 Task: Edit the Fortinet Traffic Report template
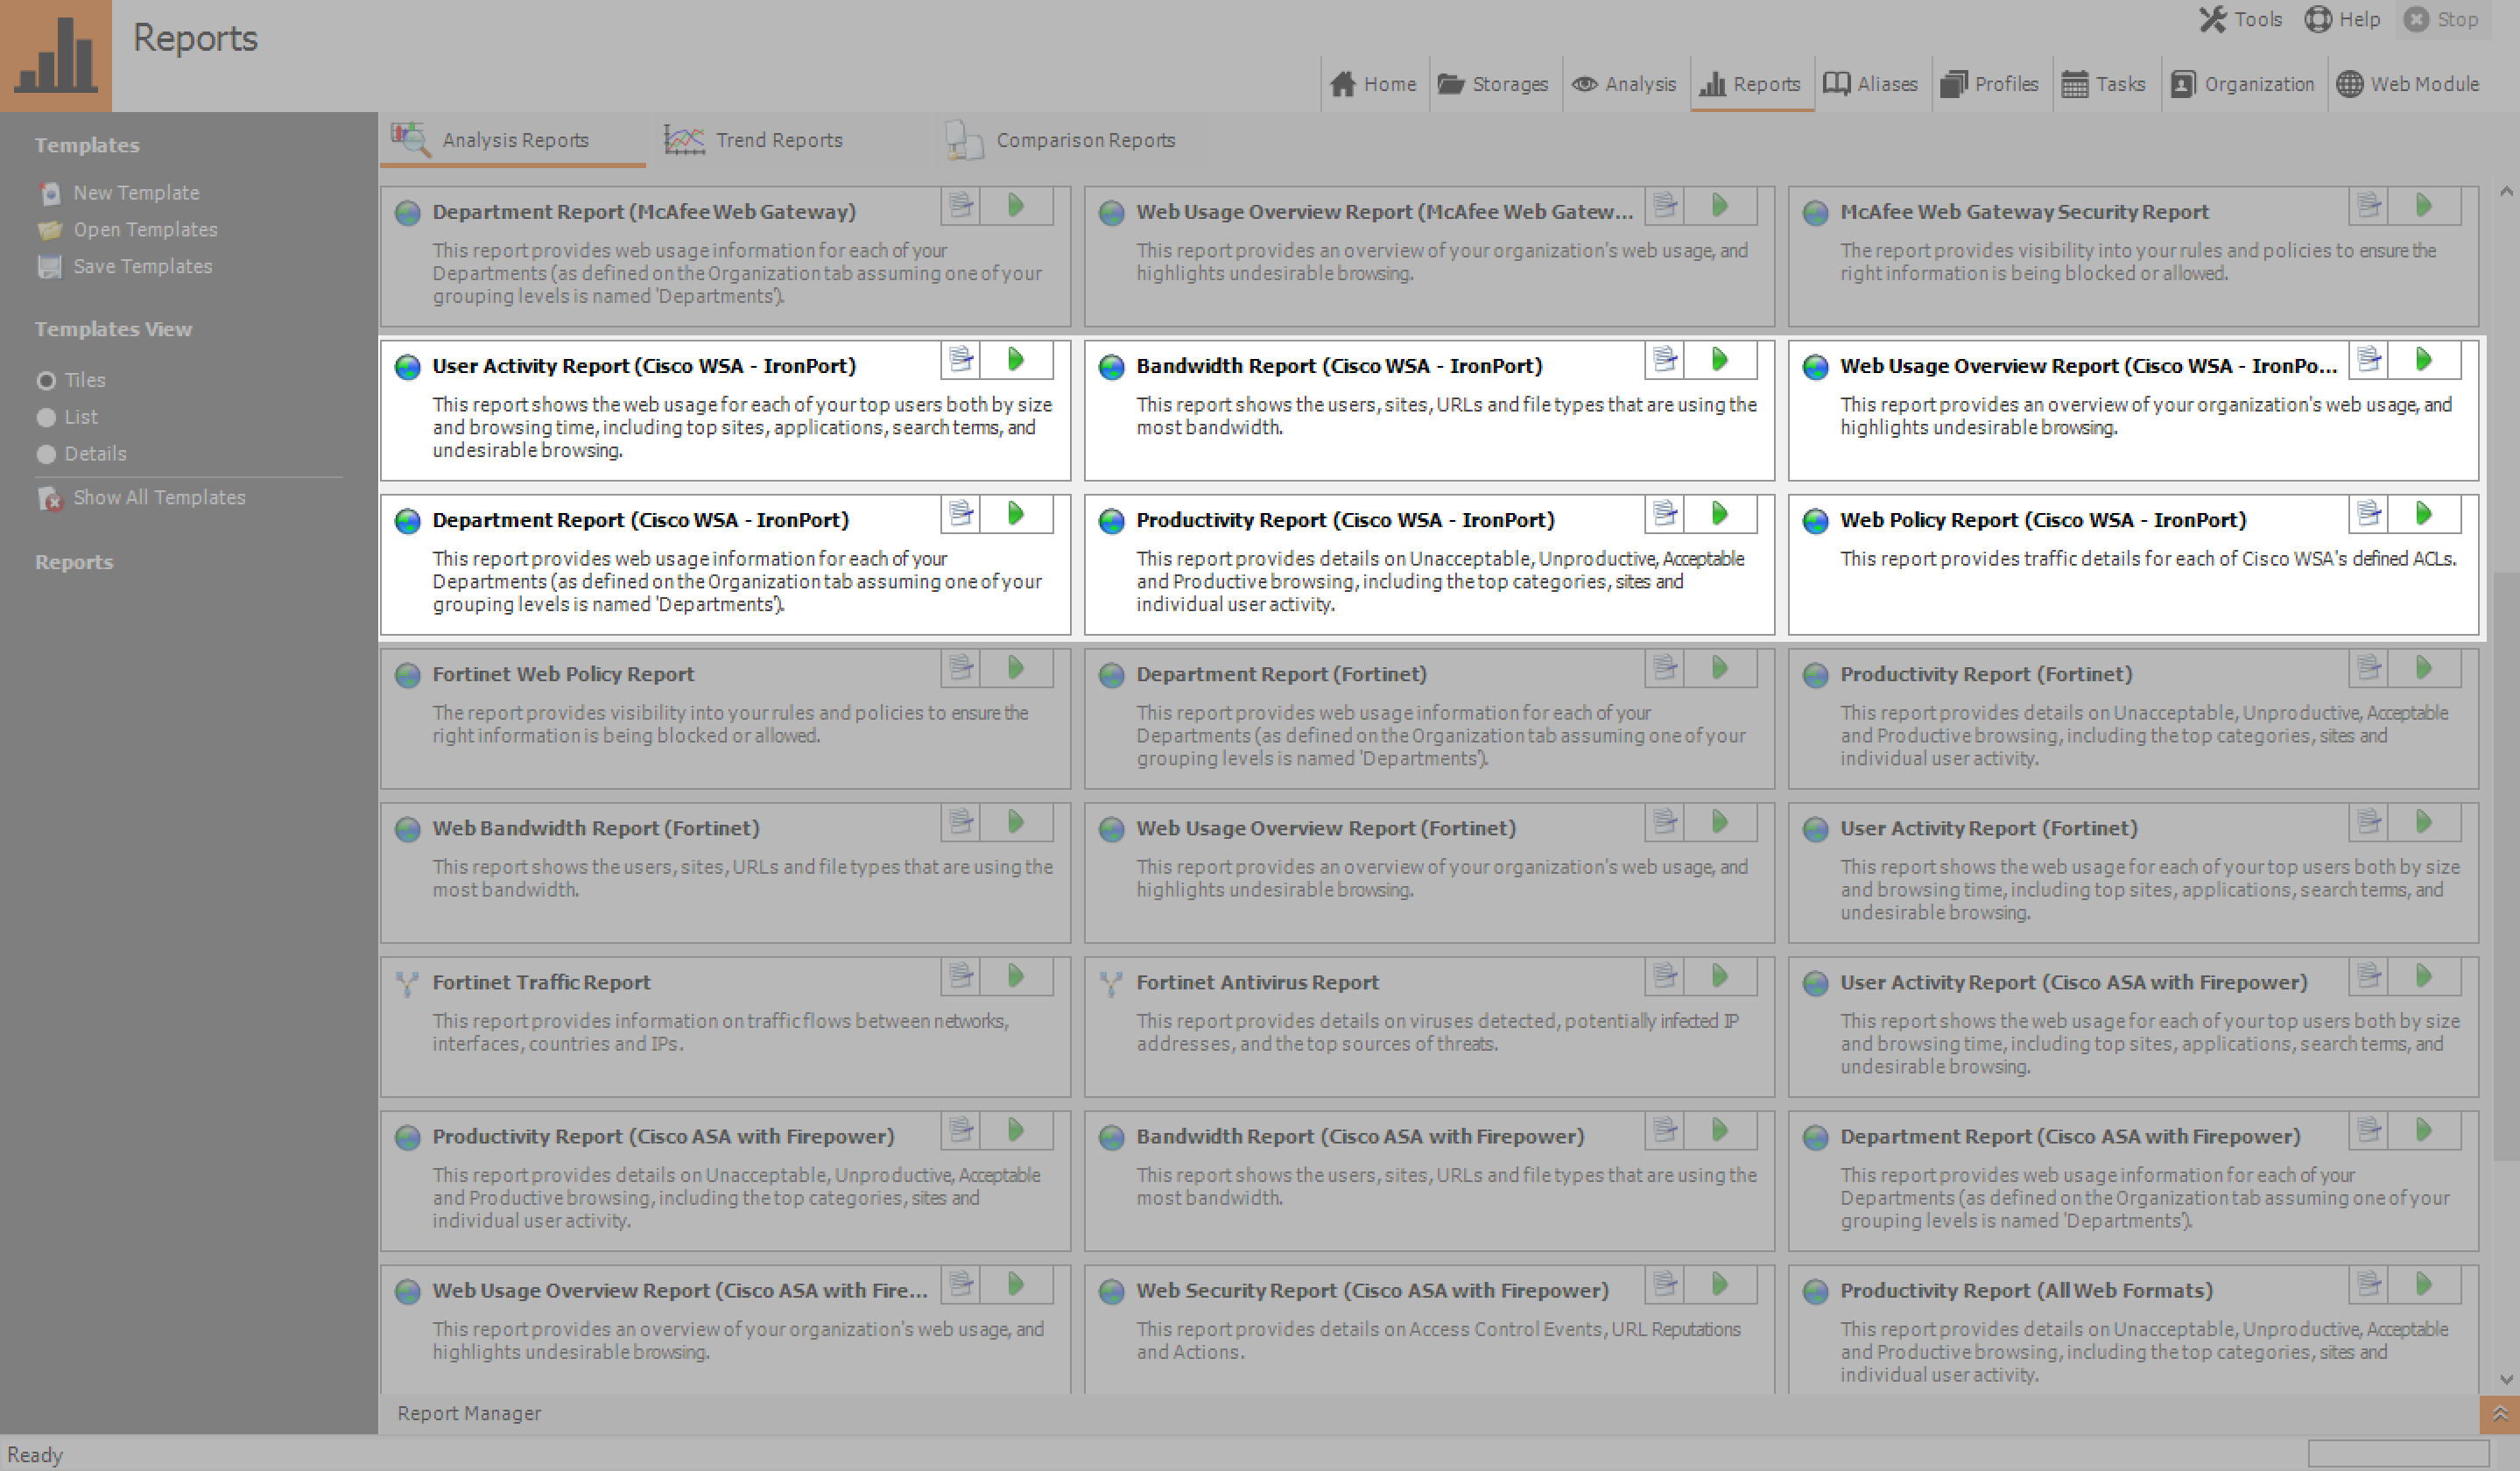961,976
